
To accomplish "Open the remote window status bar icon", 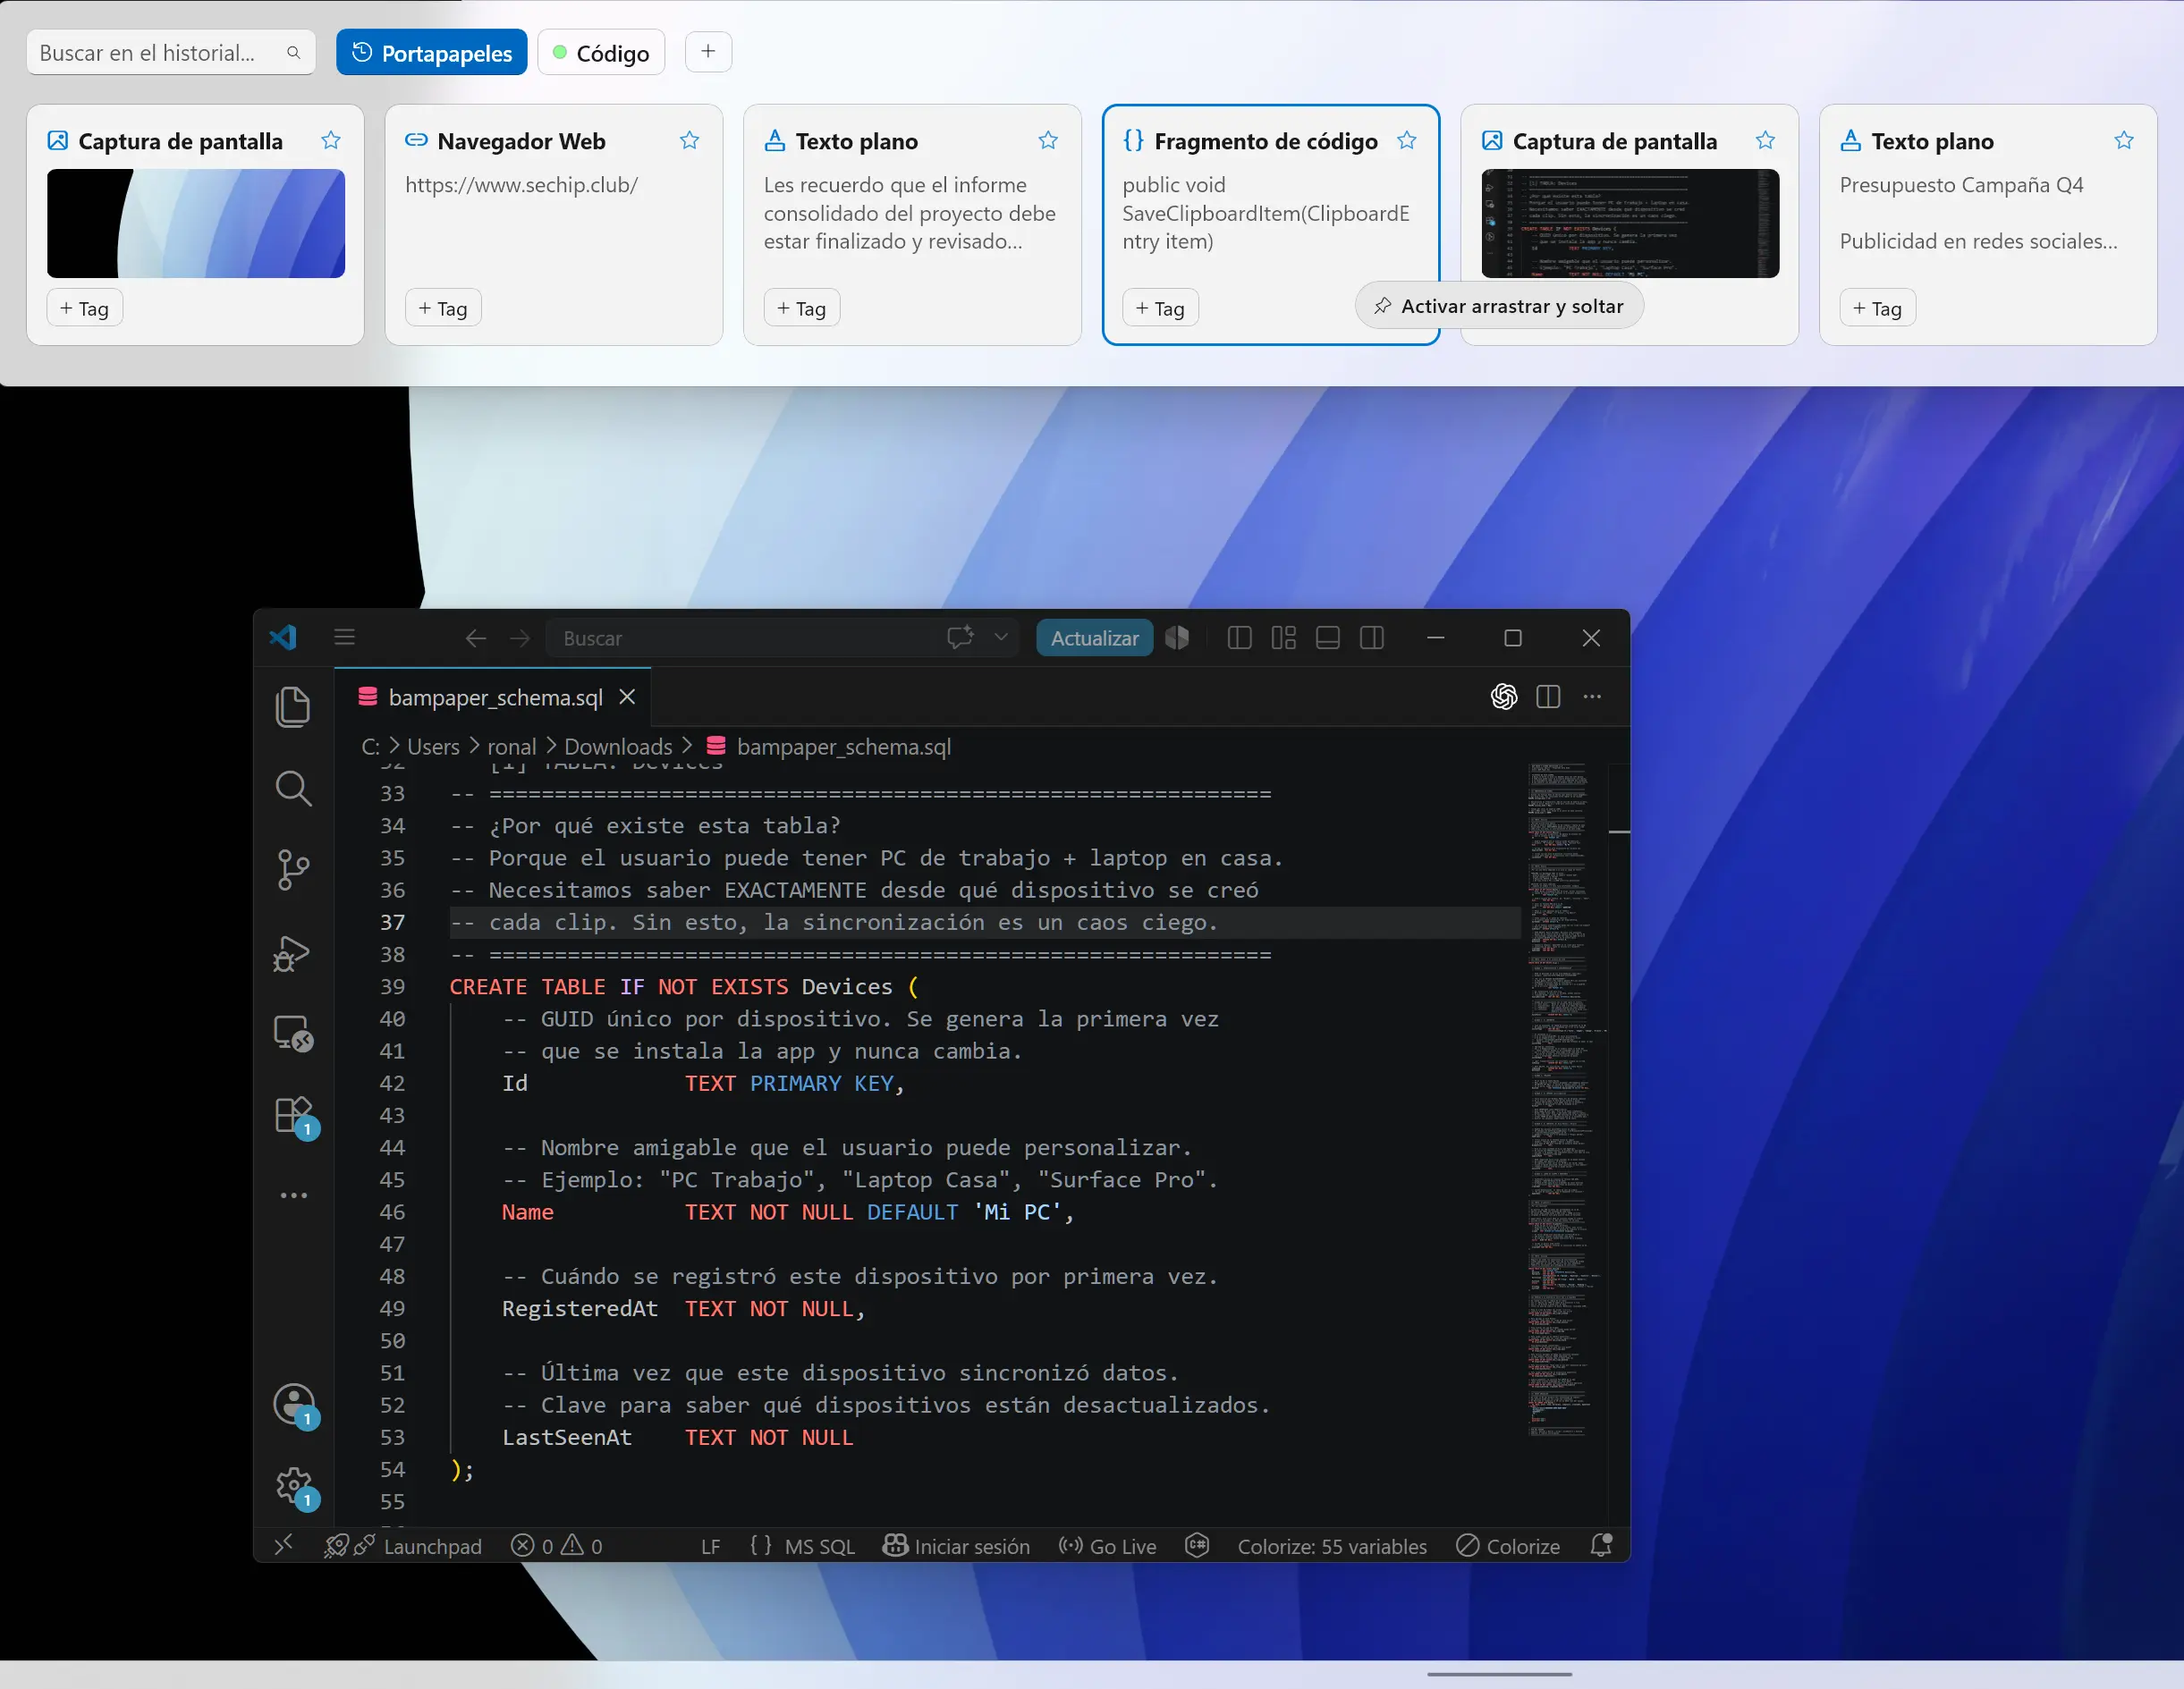I will 284,1545.
